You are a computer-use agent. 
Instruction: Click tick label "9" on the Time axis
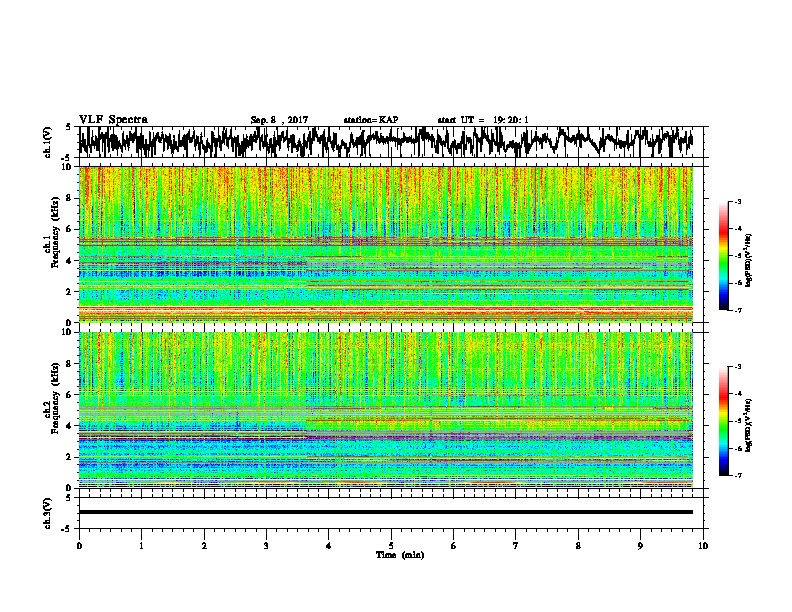click(x=640, y=546)
